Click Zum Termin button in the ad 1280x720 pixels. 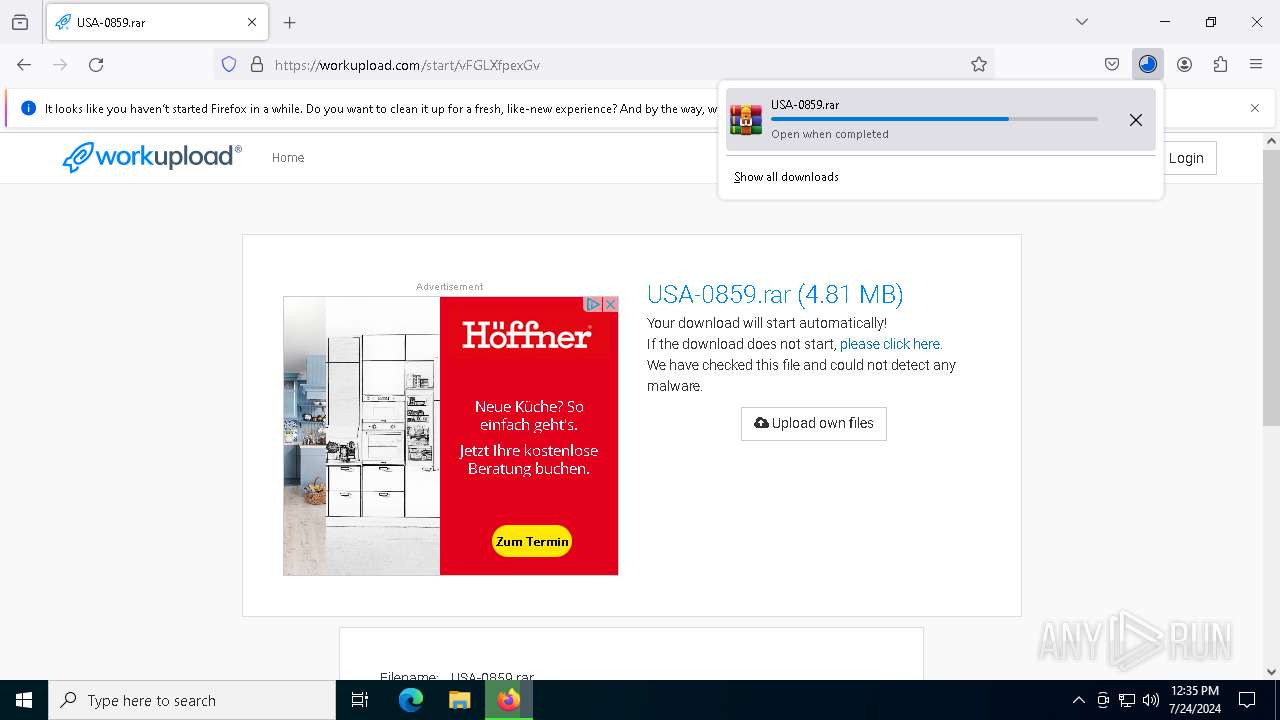[x=532, y=541]
